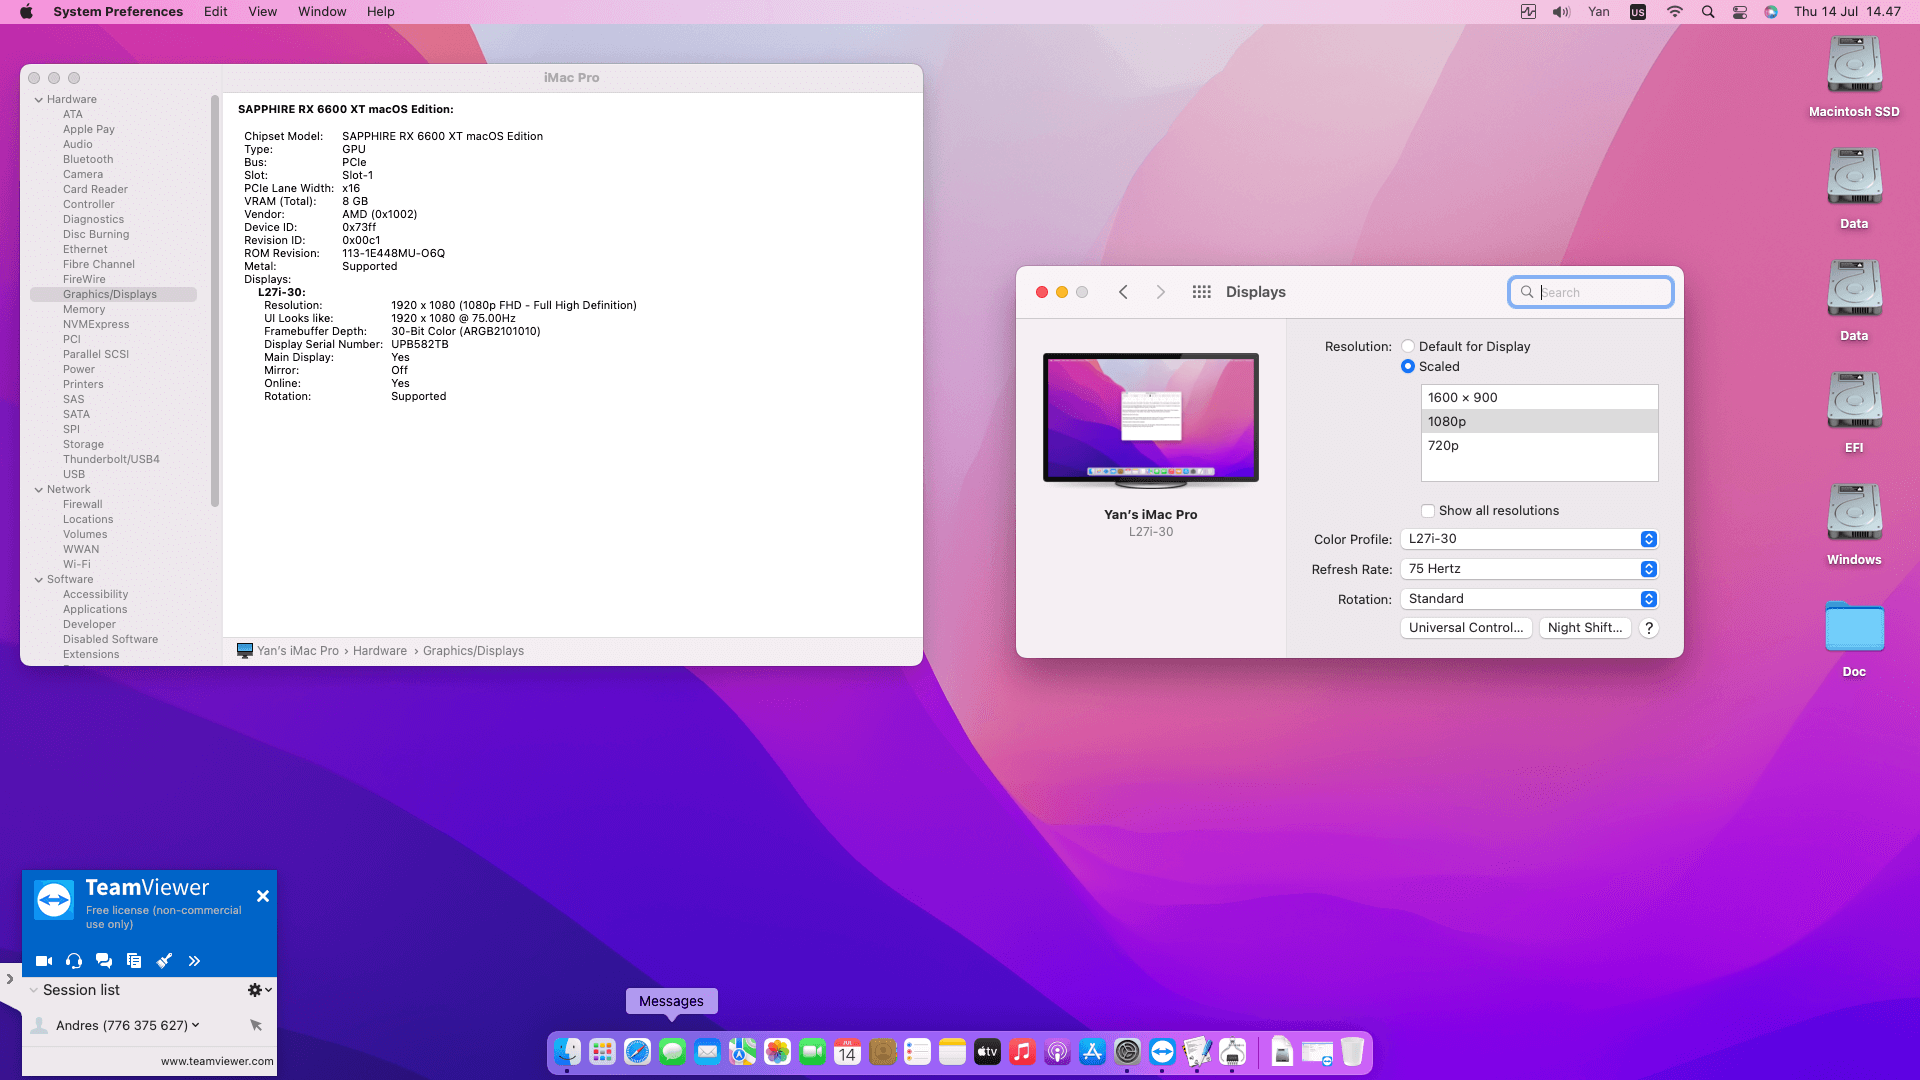This screenshot has width=1920, height=1080.
Task: Click the TeamViewer logo in the panel
Action: [54, 900]
